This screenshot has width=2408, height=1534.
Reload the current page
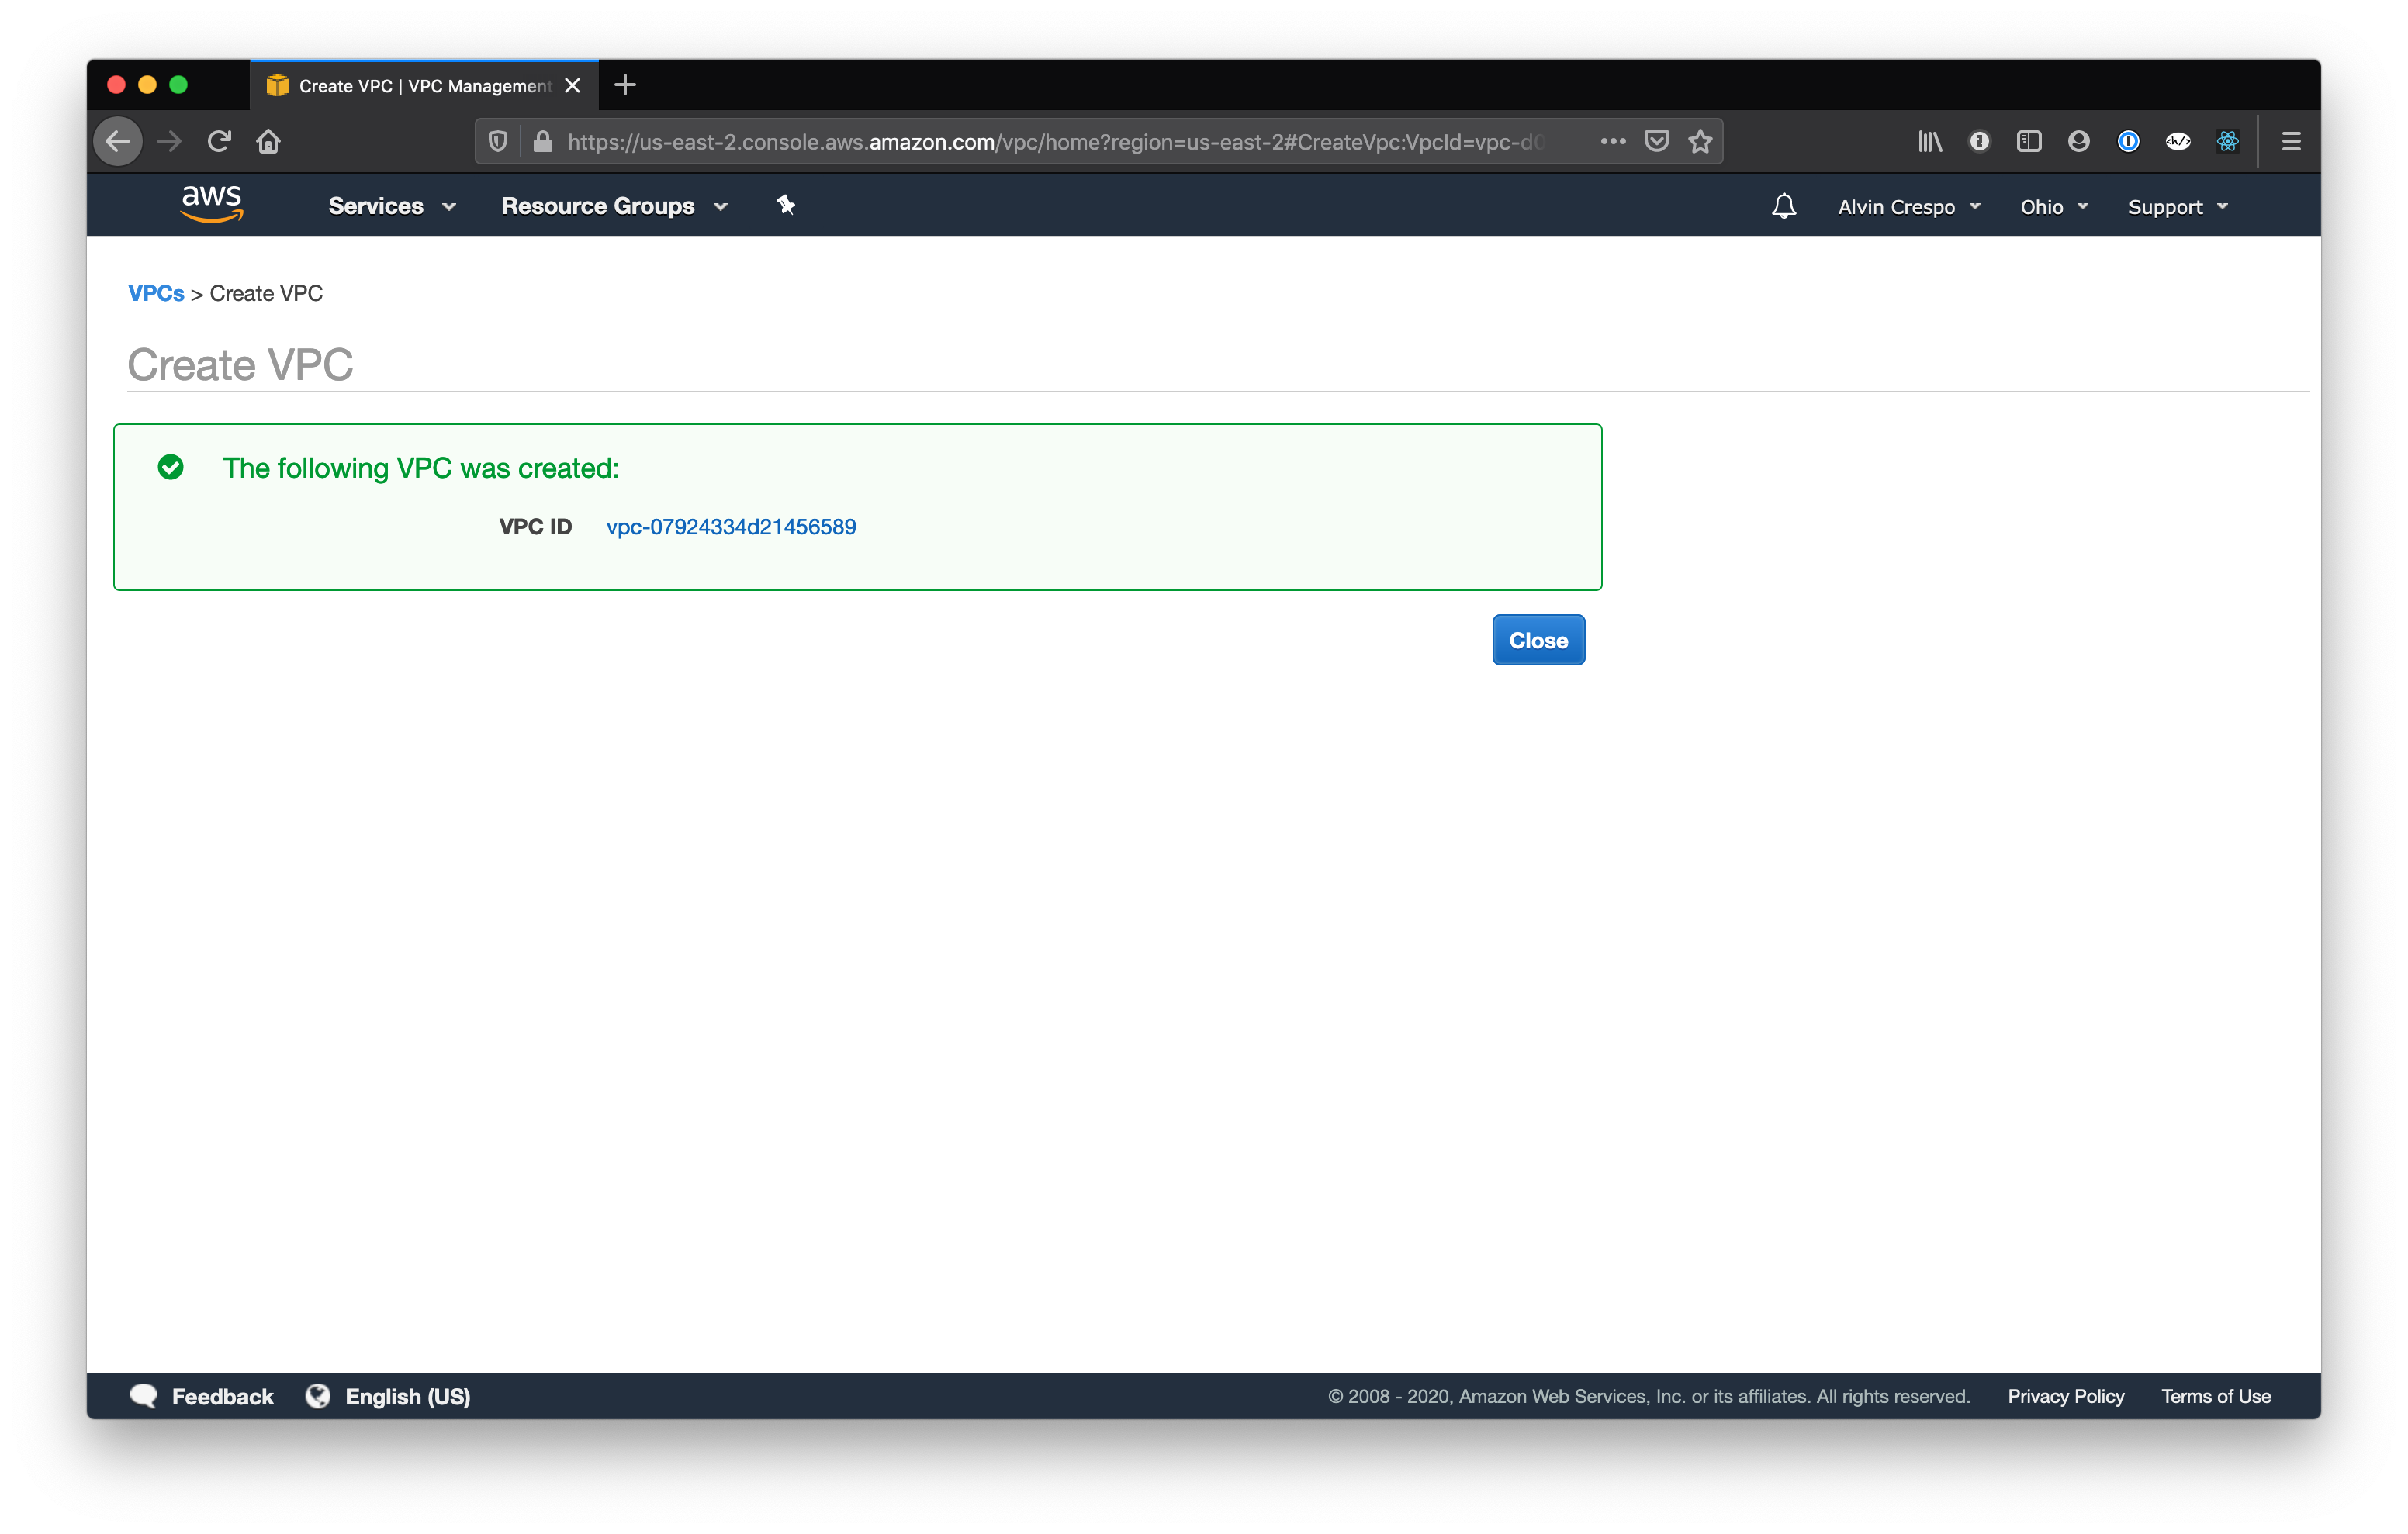pyautogui.click(x=219, y=141)
